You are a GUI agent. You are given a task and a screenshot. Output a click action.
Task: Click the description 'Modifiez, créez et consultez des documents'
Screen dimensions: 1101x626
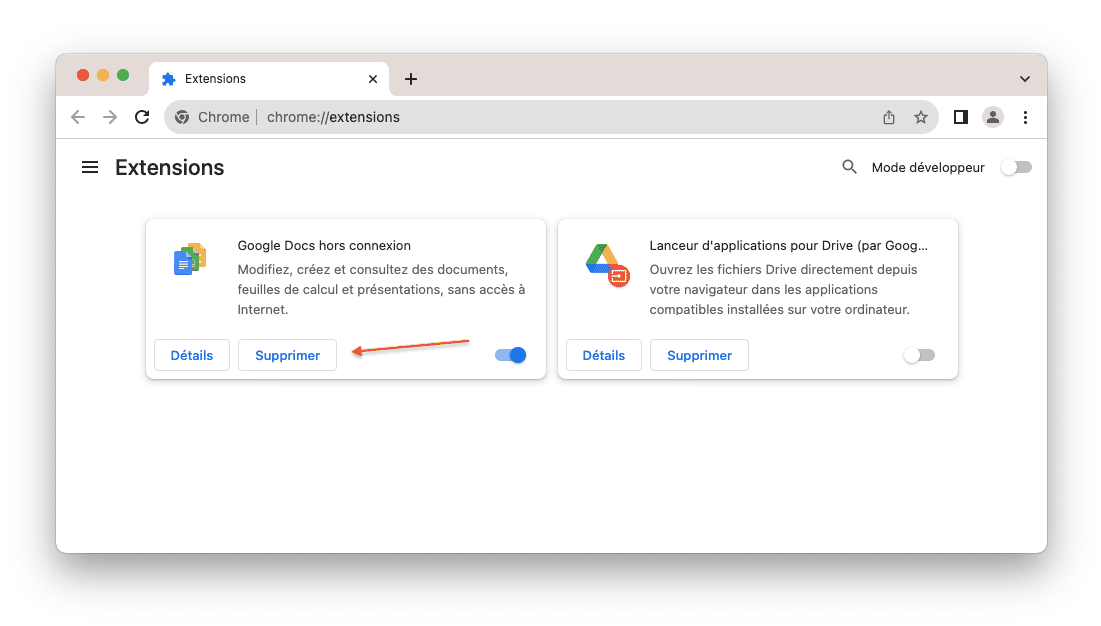(381, 289)
